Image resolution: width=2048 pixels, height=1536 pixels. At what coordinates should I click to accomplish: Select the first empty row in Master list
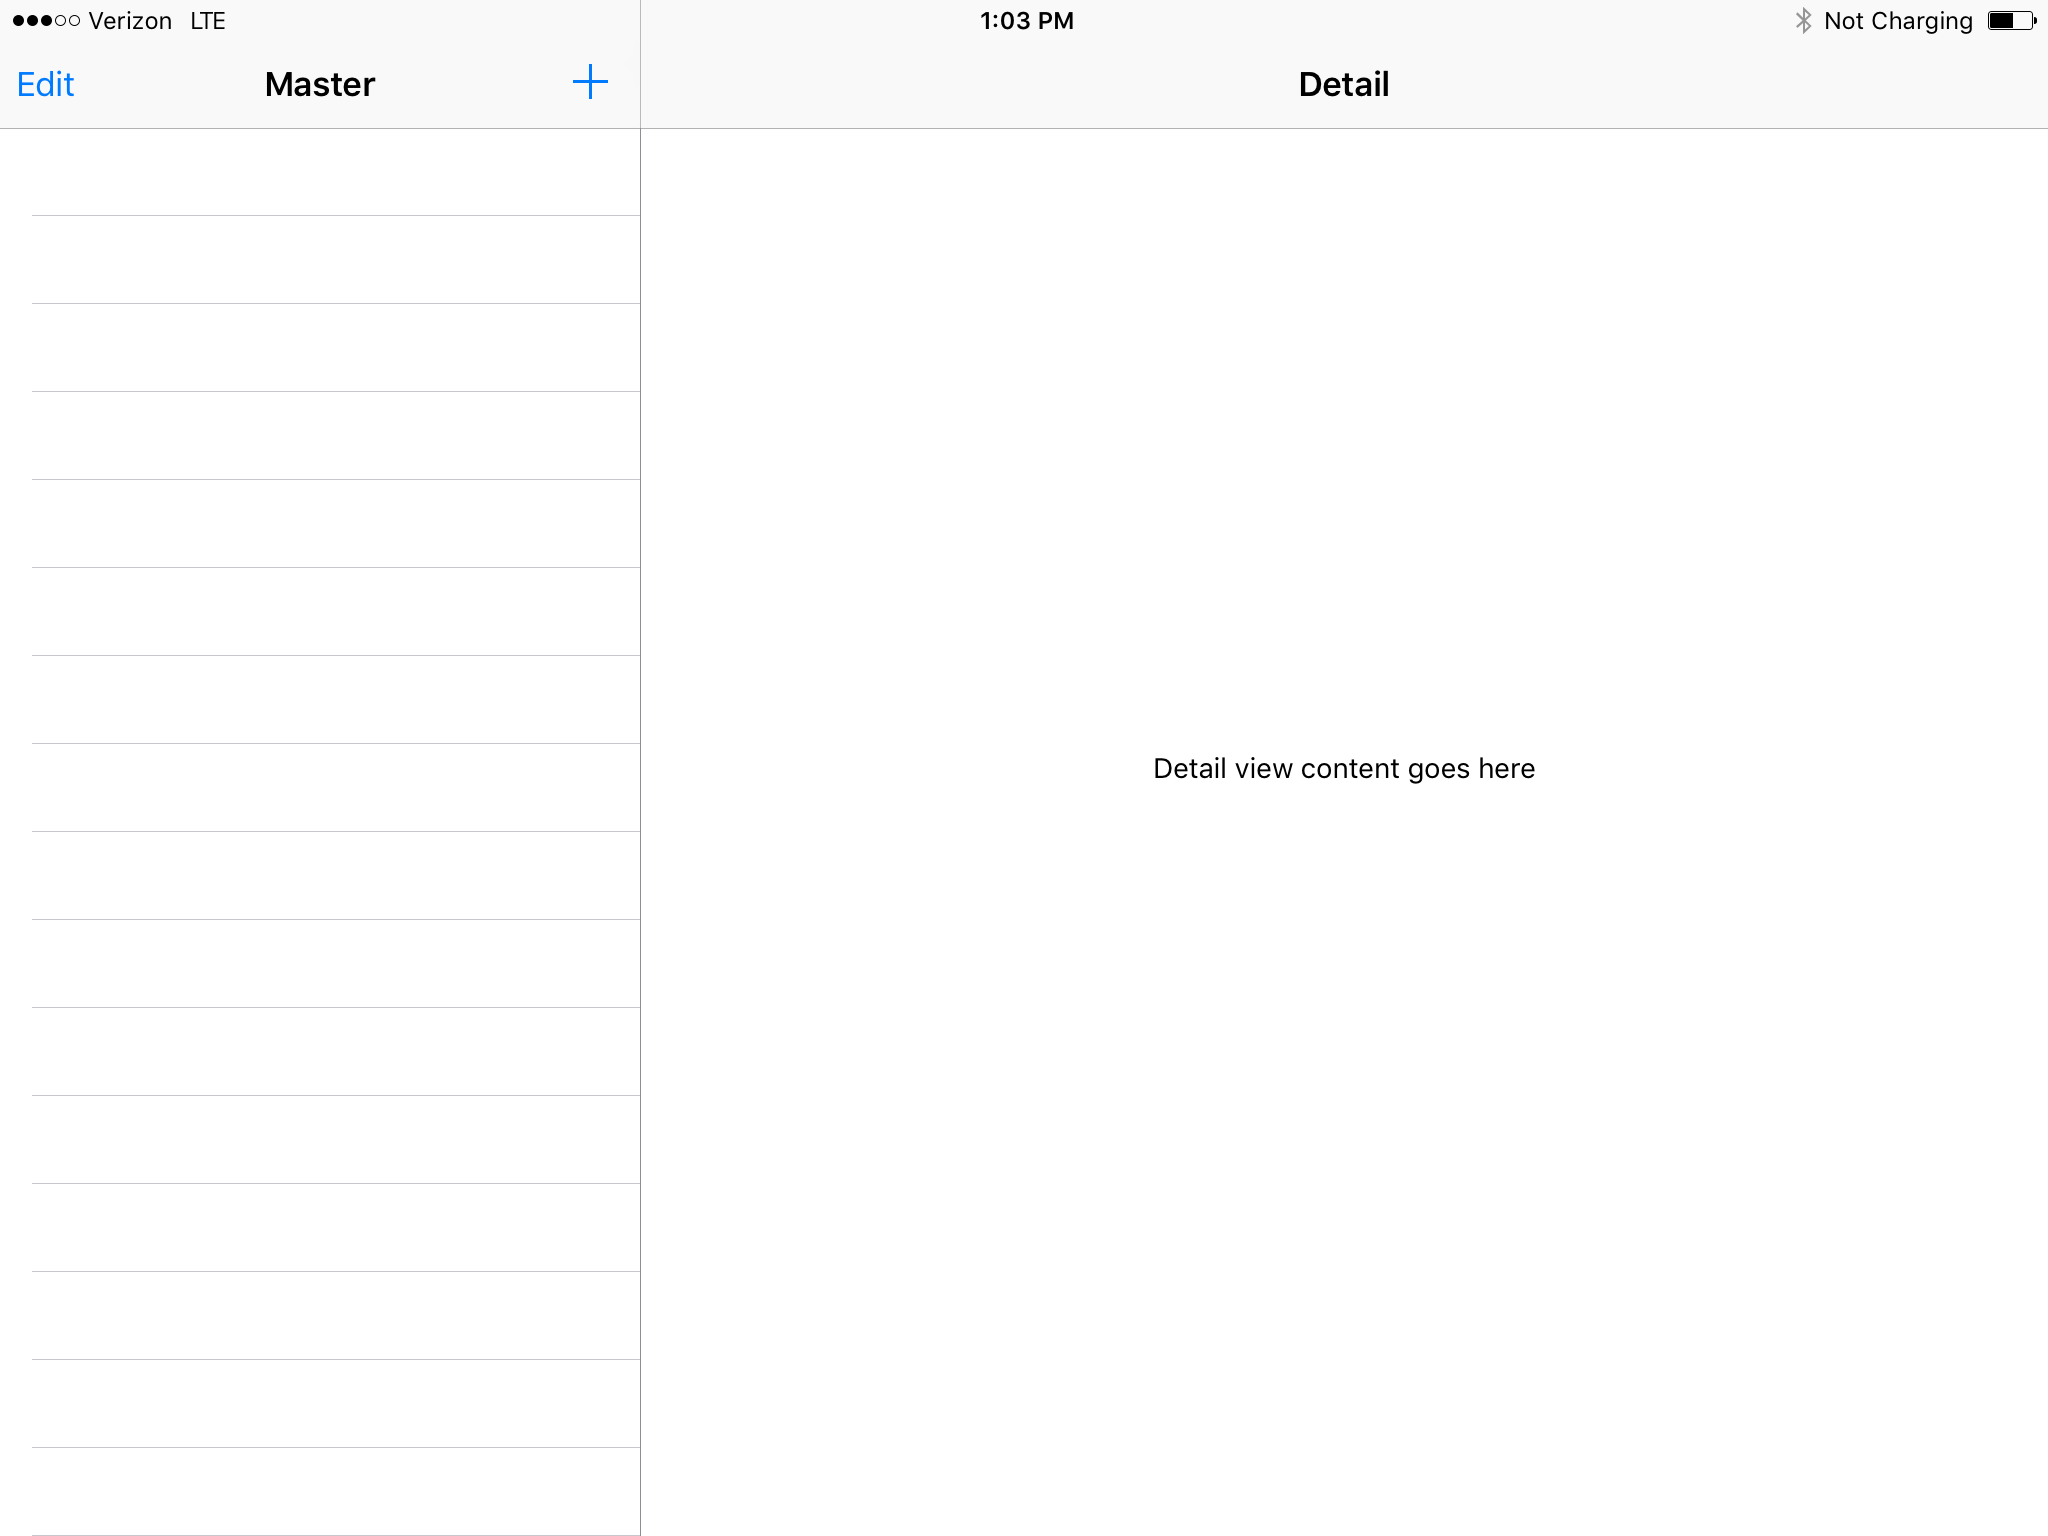320,172
